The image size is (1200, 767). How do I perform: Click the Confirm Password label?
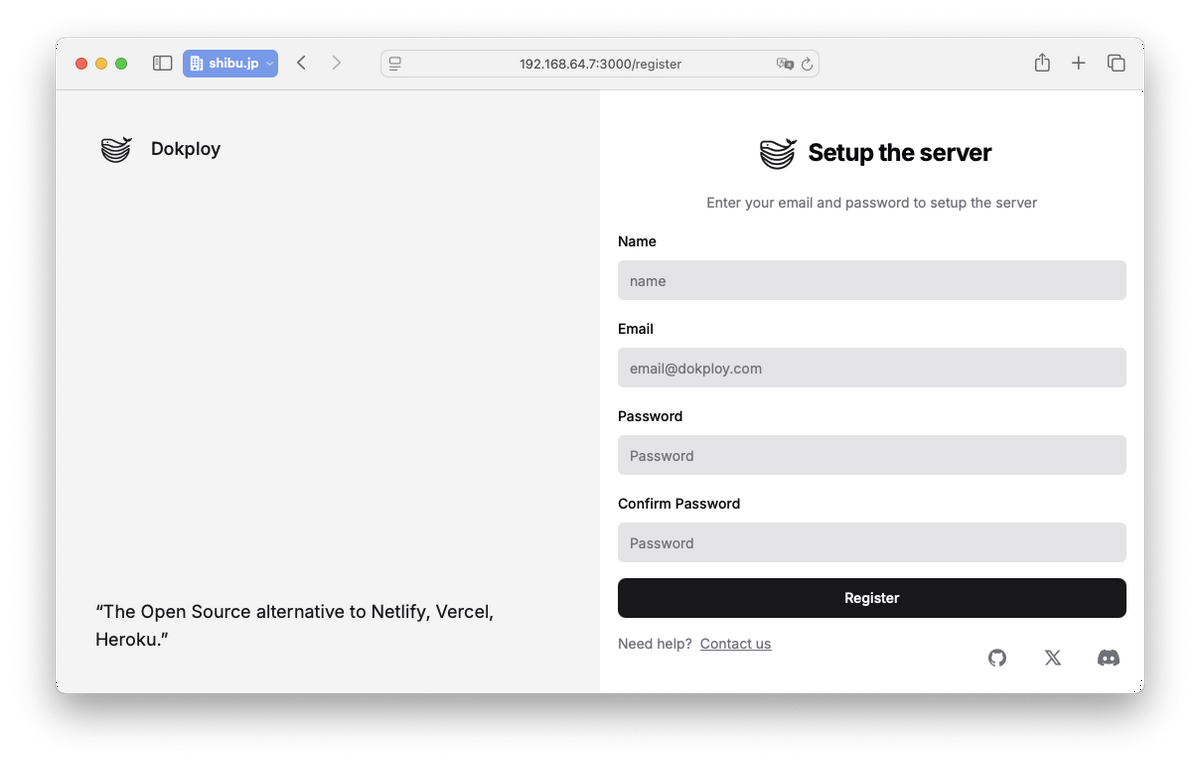pyautogui.click(x=679, y=504)
